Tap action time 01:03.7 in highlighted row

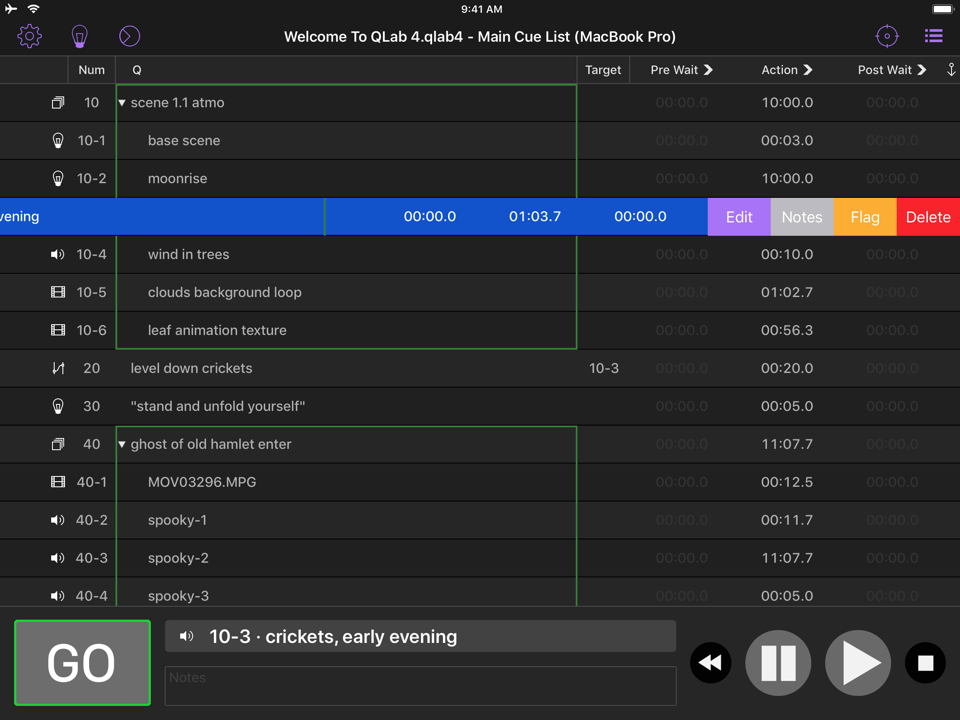tap(534, 216)
